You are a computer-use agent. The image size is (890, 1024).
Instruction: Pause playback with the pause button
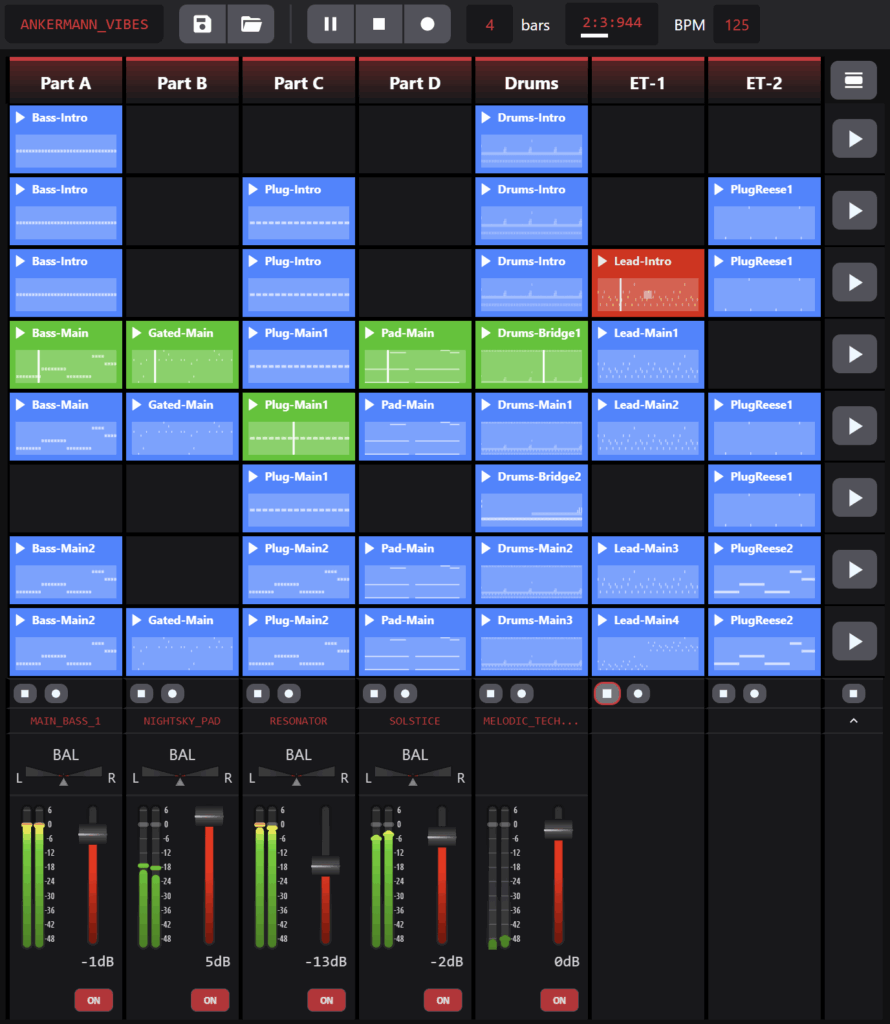(331, 24)
